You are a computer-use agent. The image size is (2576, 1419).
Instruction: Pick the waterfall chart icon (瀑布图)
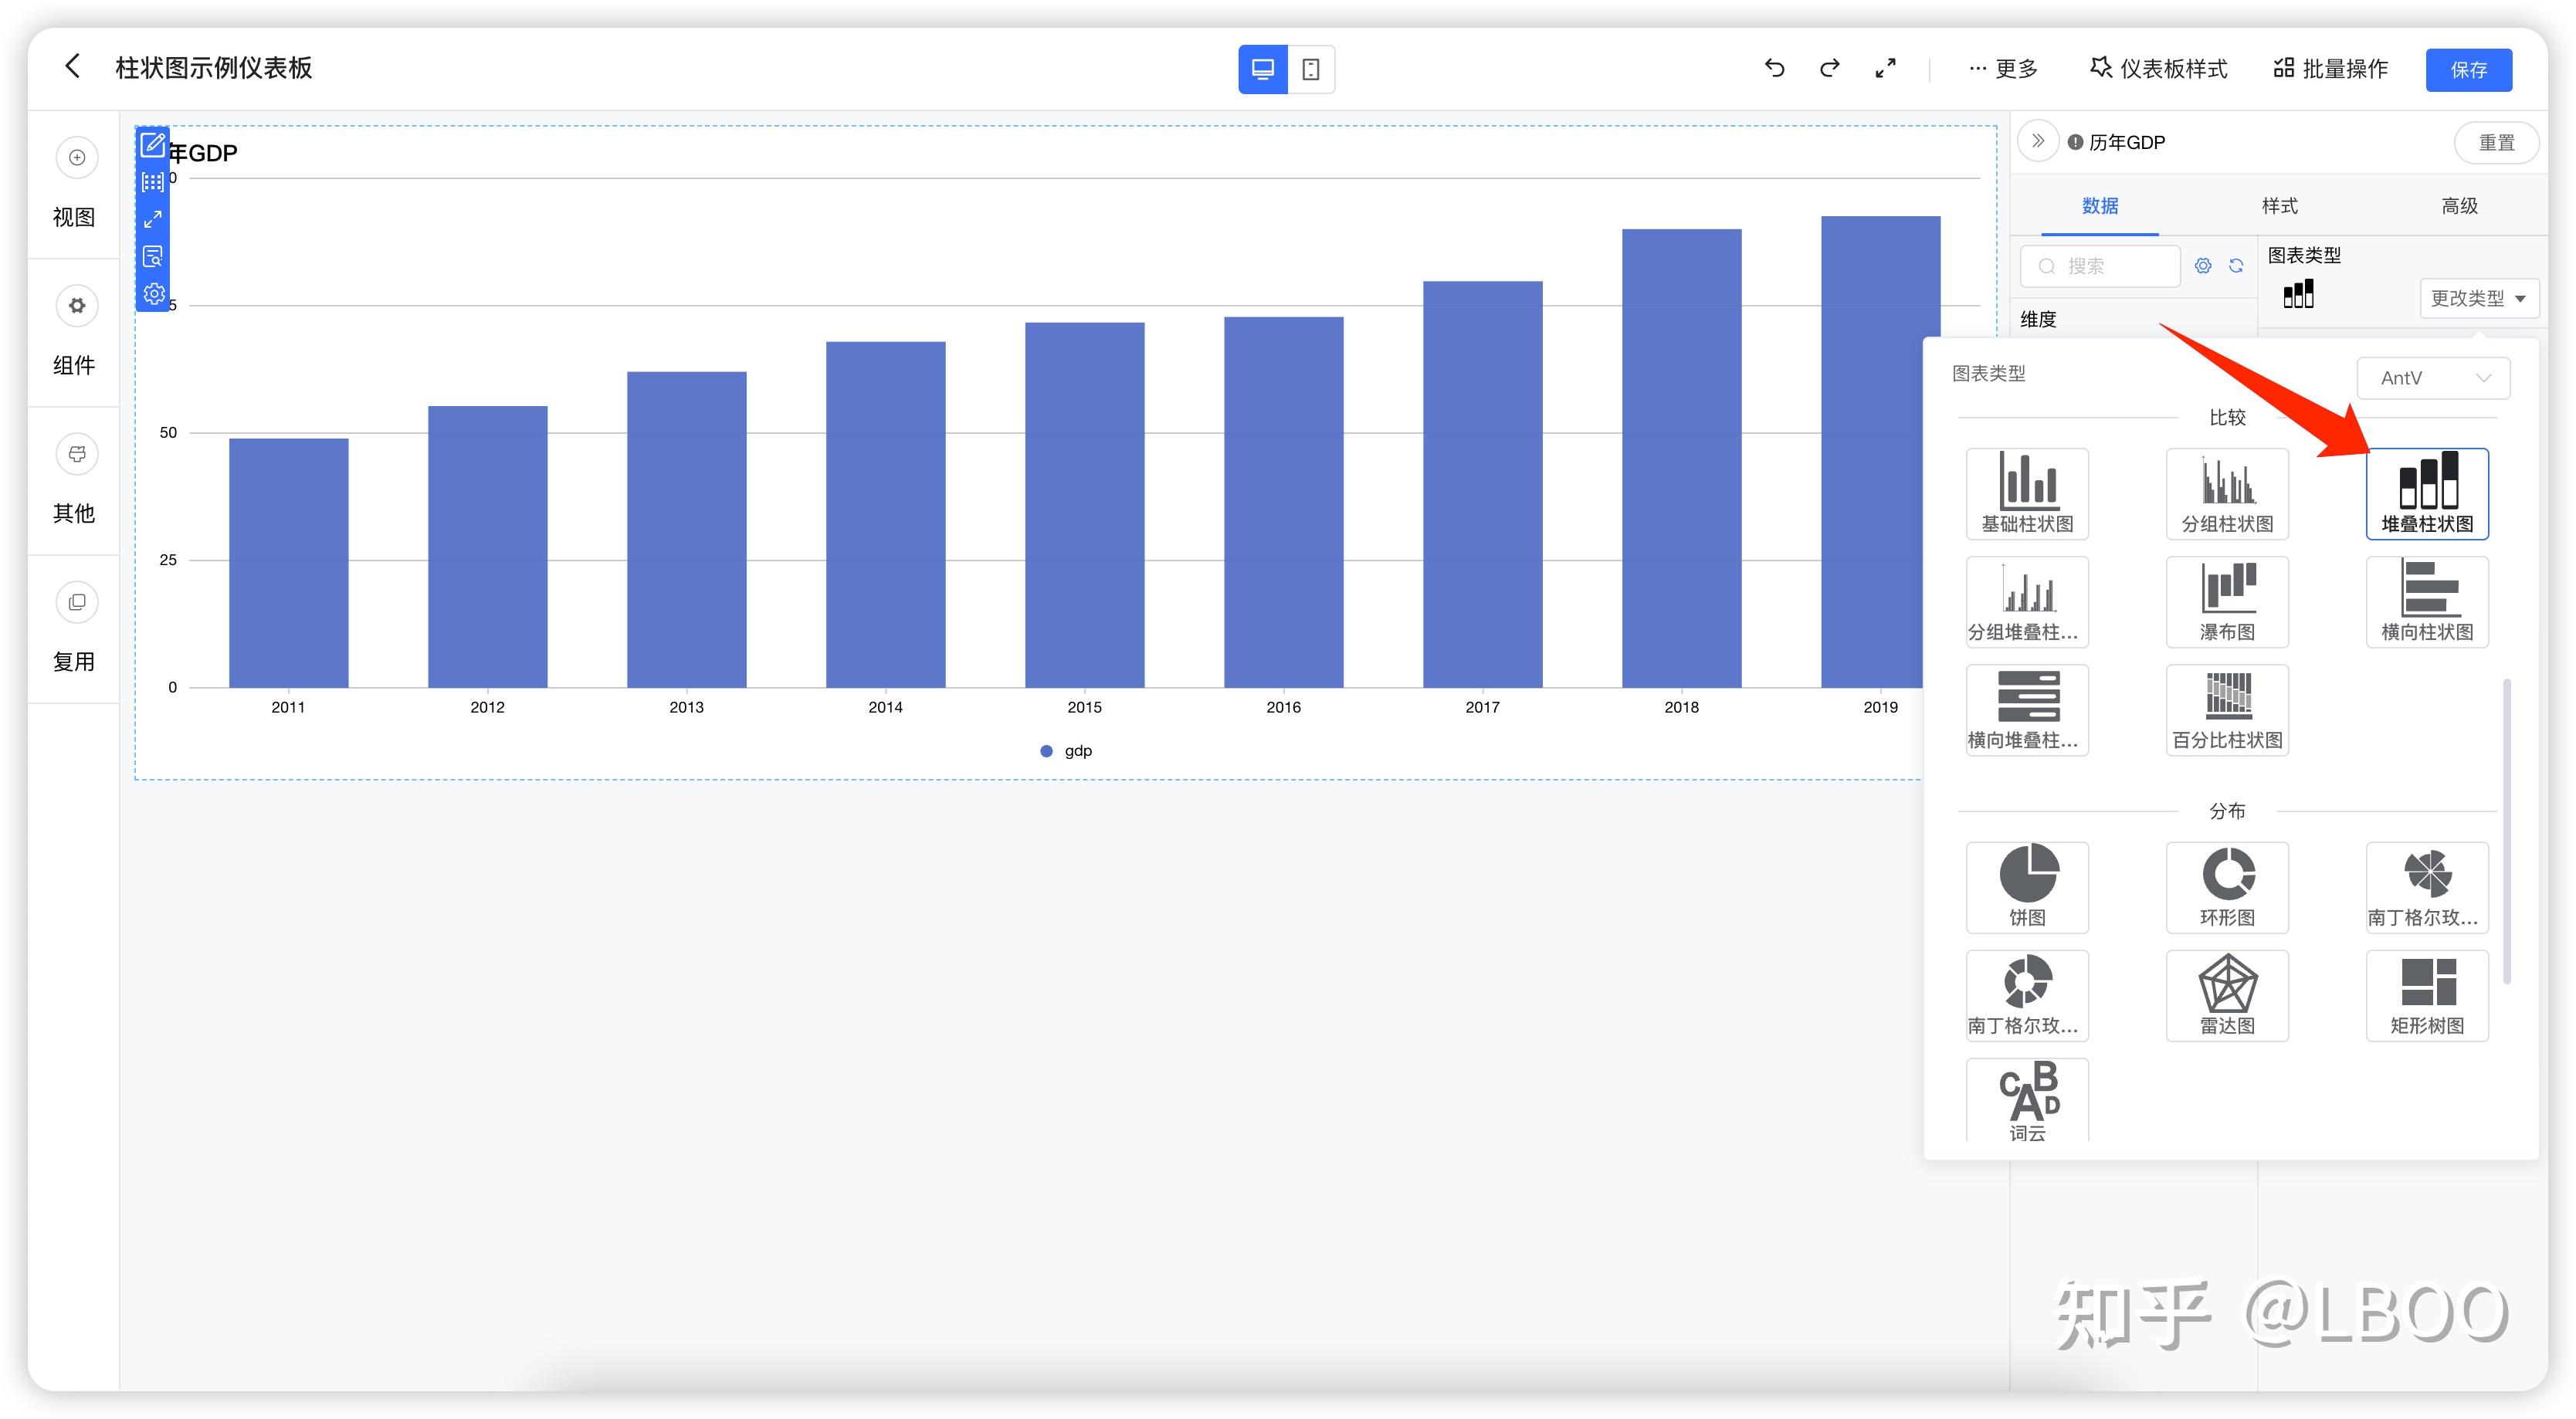pos(2227,602)
